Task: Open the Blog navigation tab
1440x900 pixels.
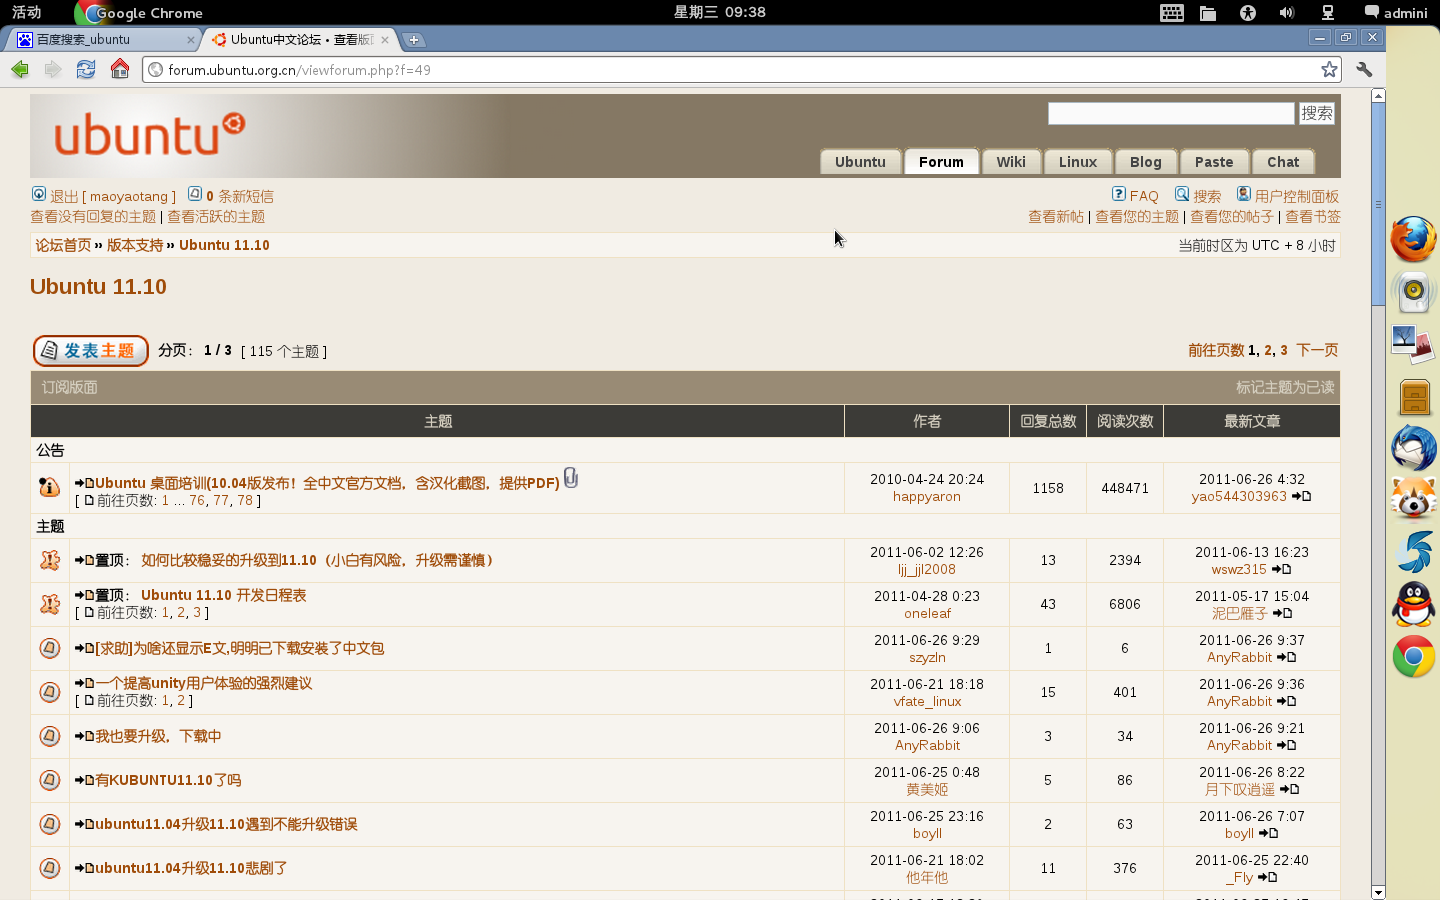Action: pyautogui.click(x=1146, y=162)
